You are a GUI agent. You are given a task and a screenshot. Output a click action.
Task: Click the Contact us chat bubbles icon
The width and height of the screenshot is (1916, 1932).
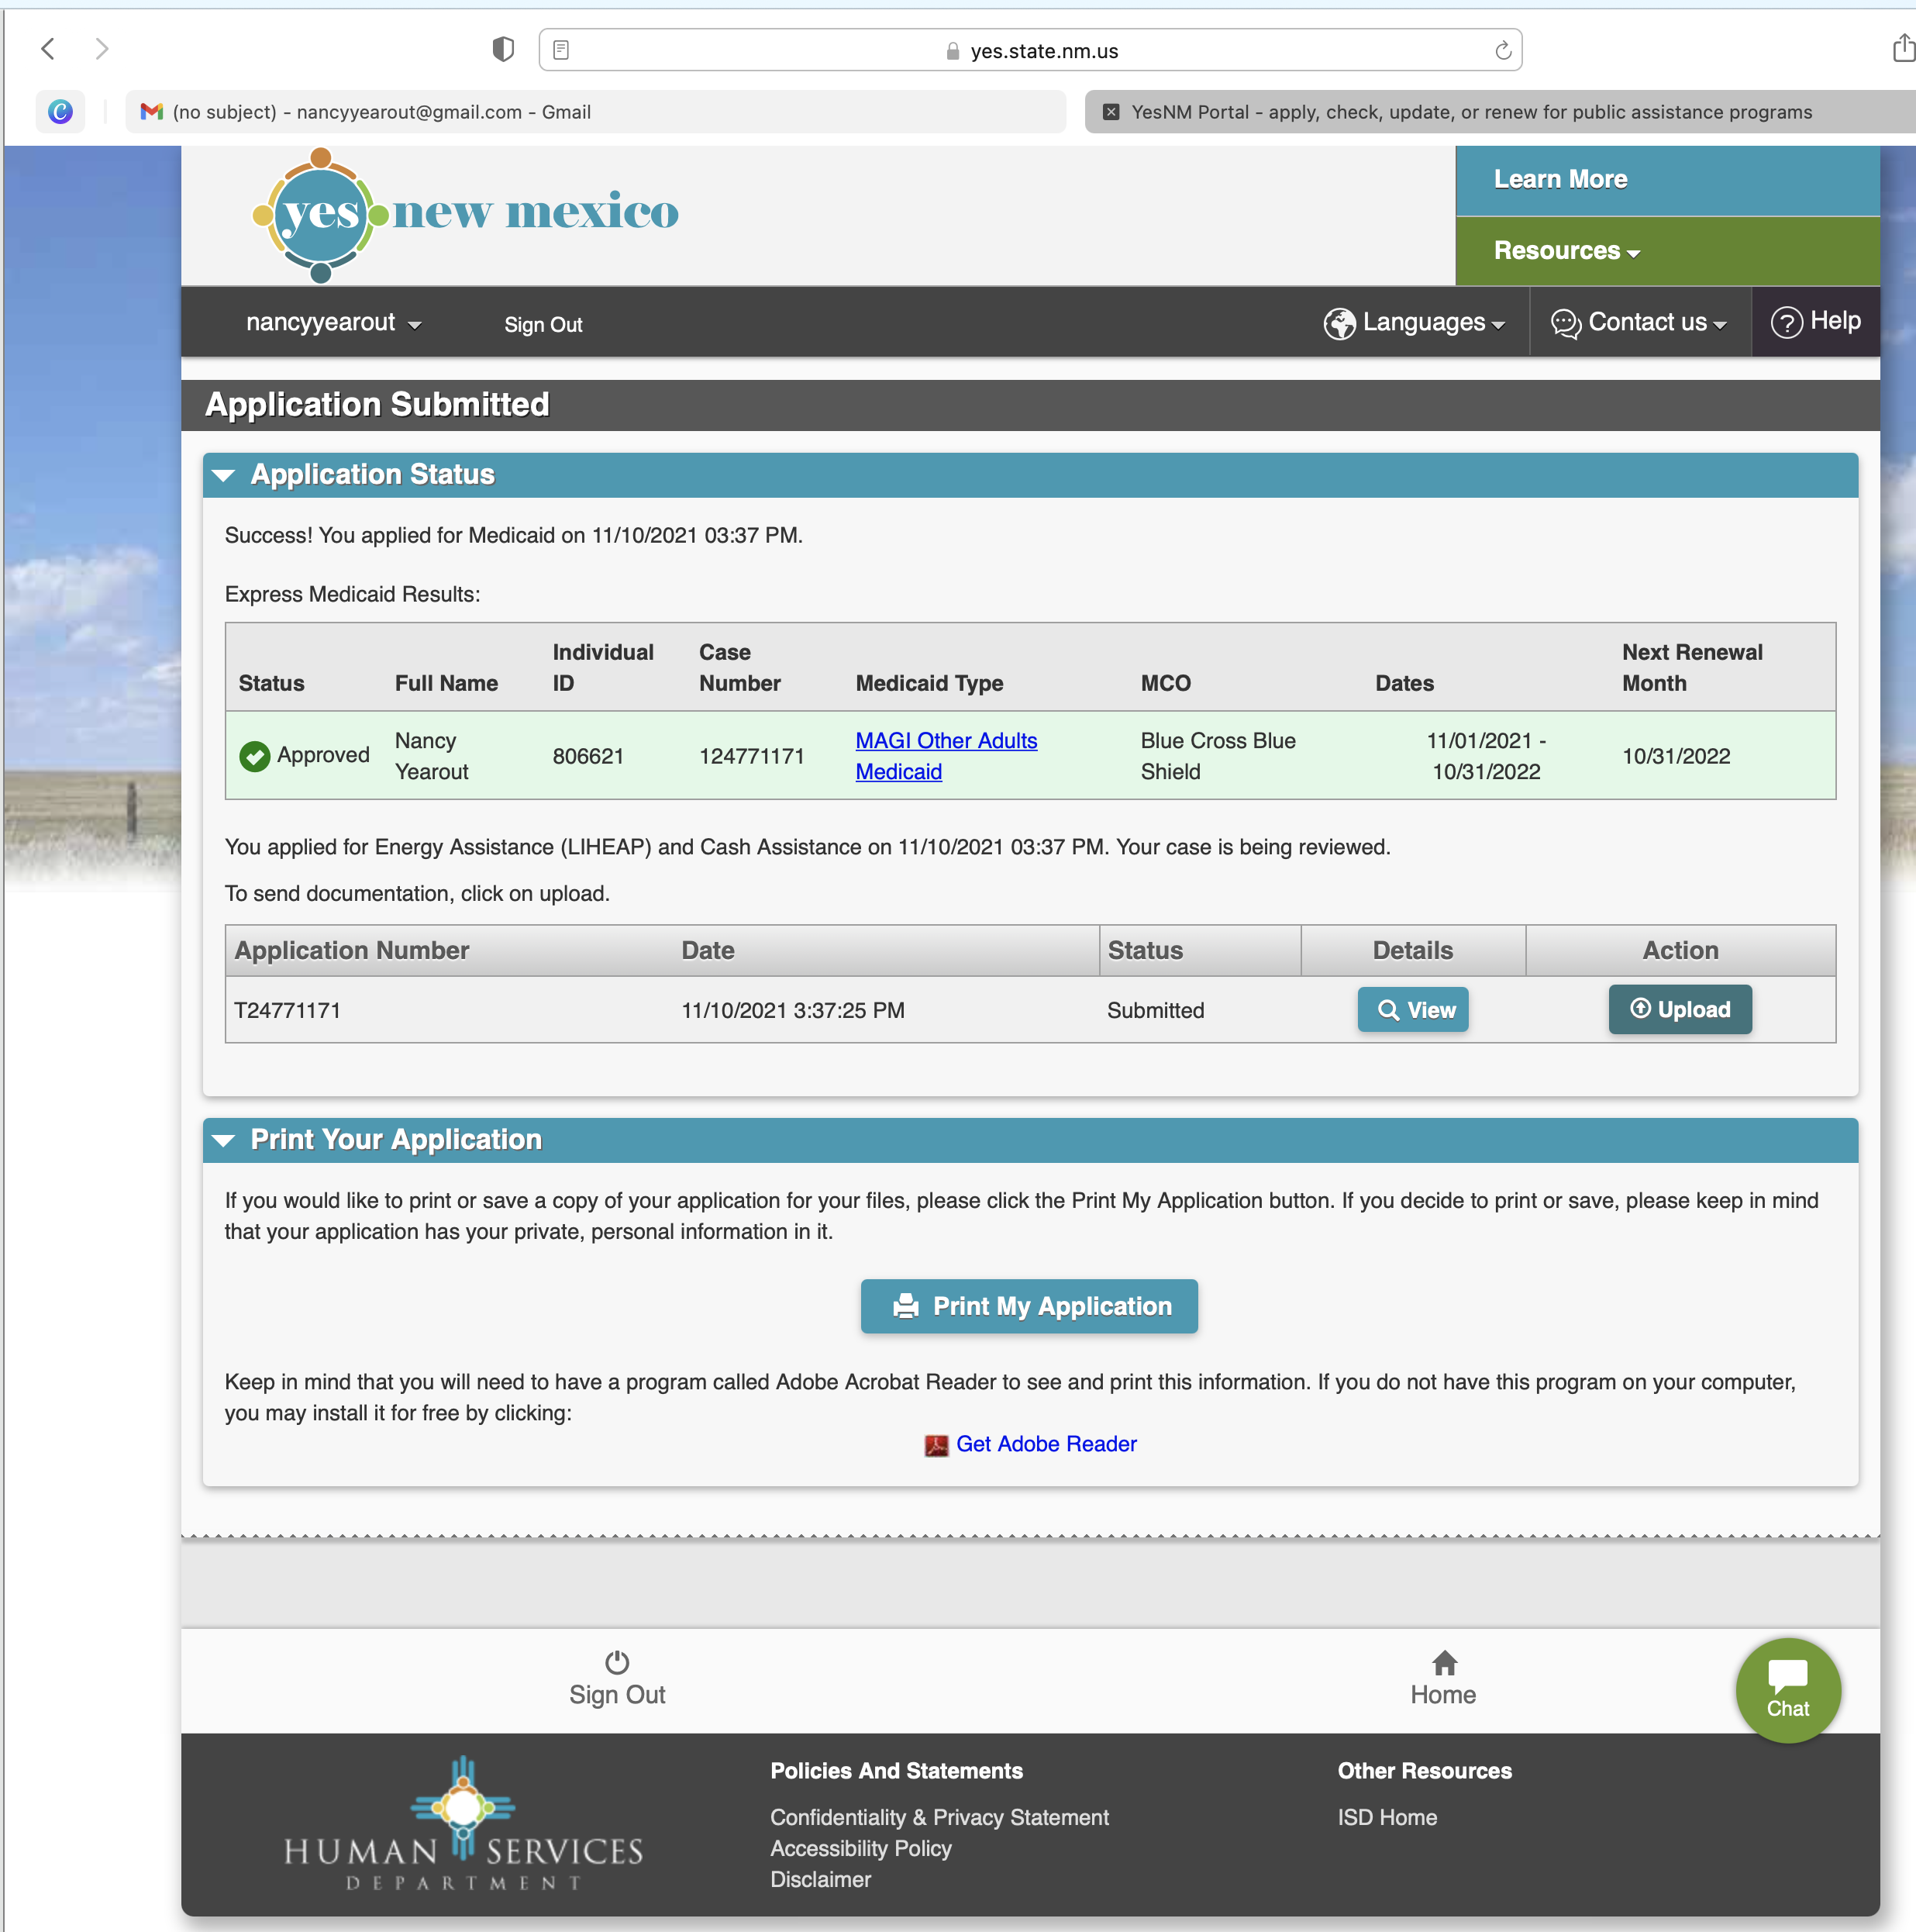coord(1565,323)
